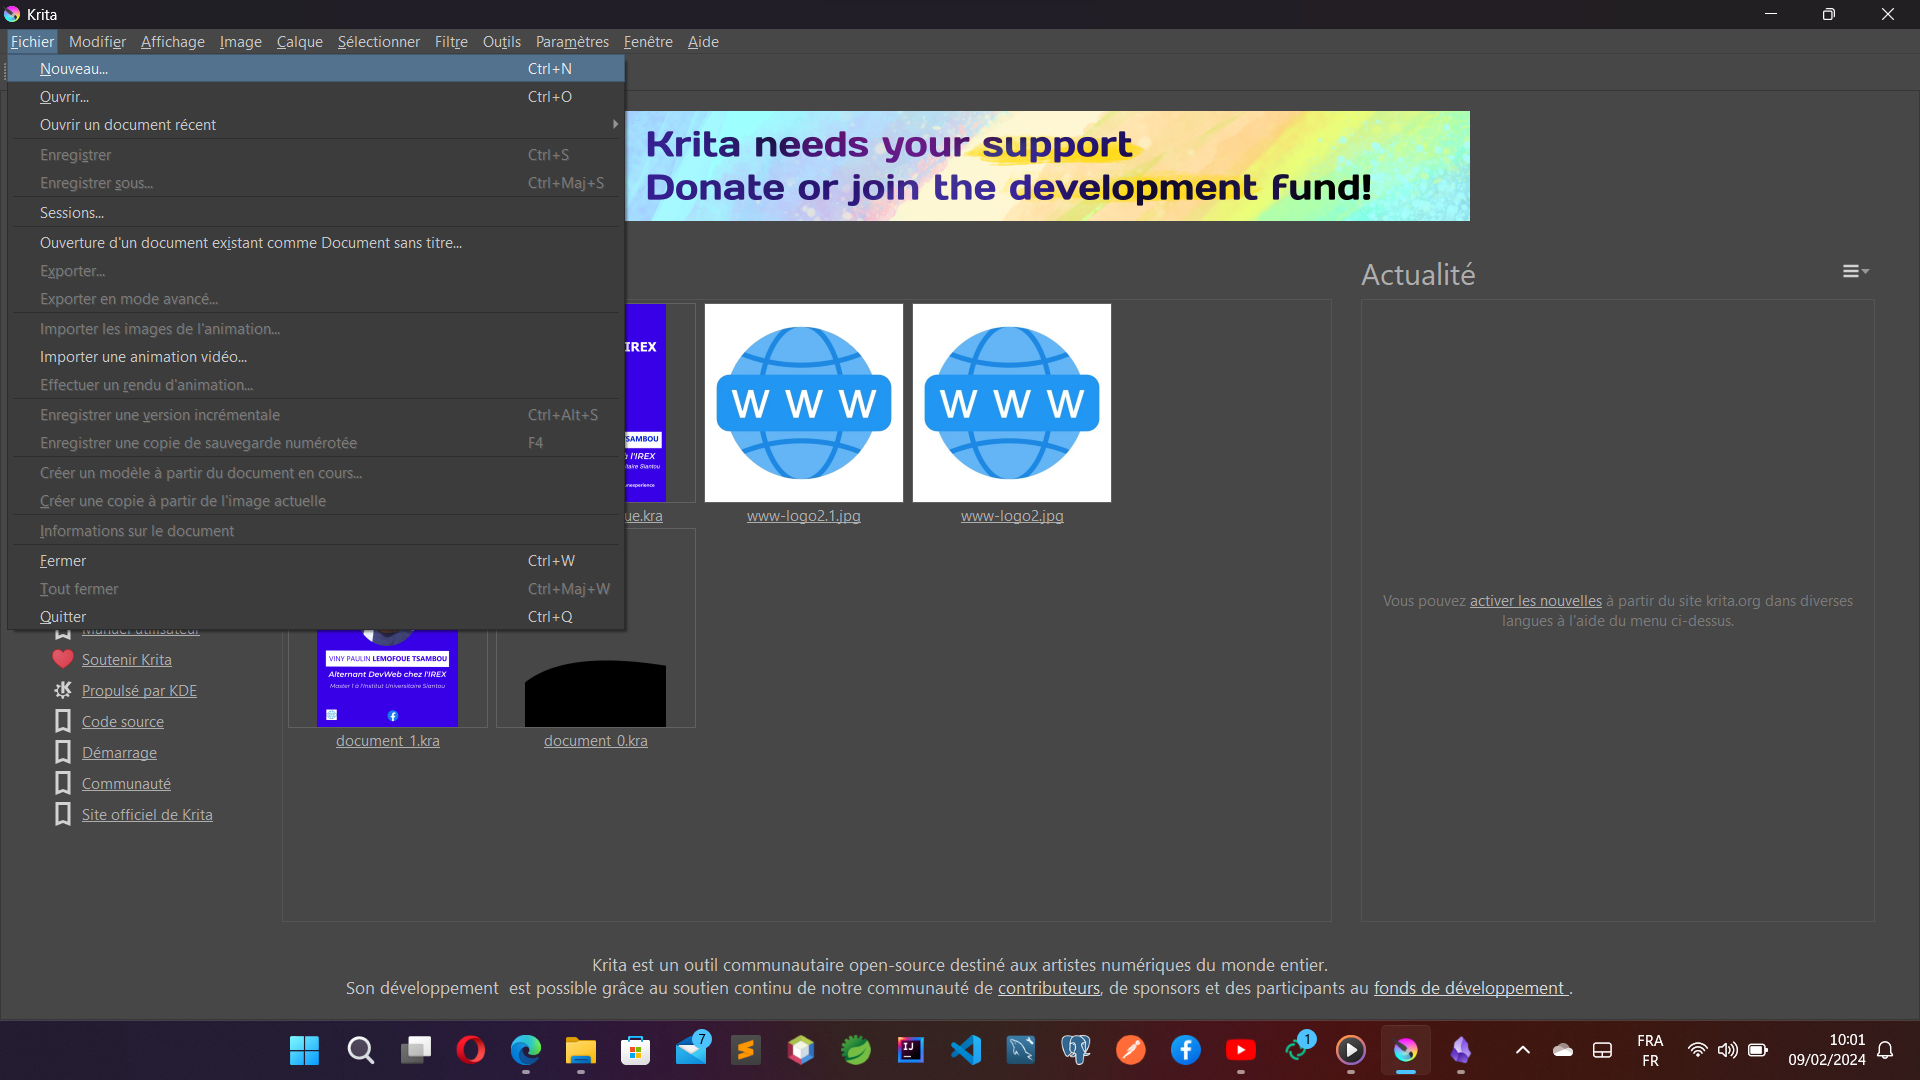Click the activer les nouvelles link
Screen dimensions: 1920x1080
(x=1535, y=601)
